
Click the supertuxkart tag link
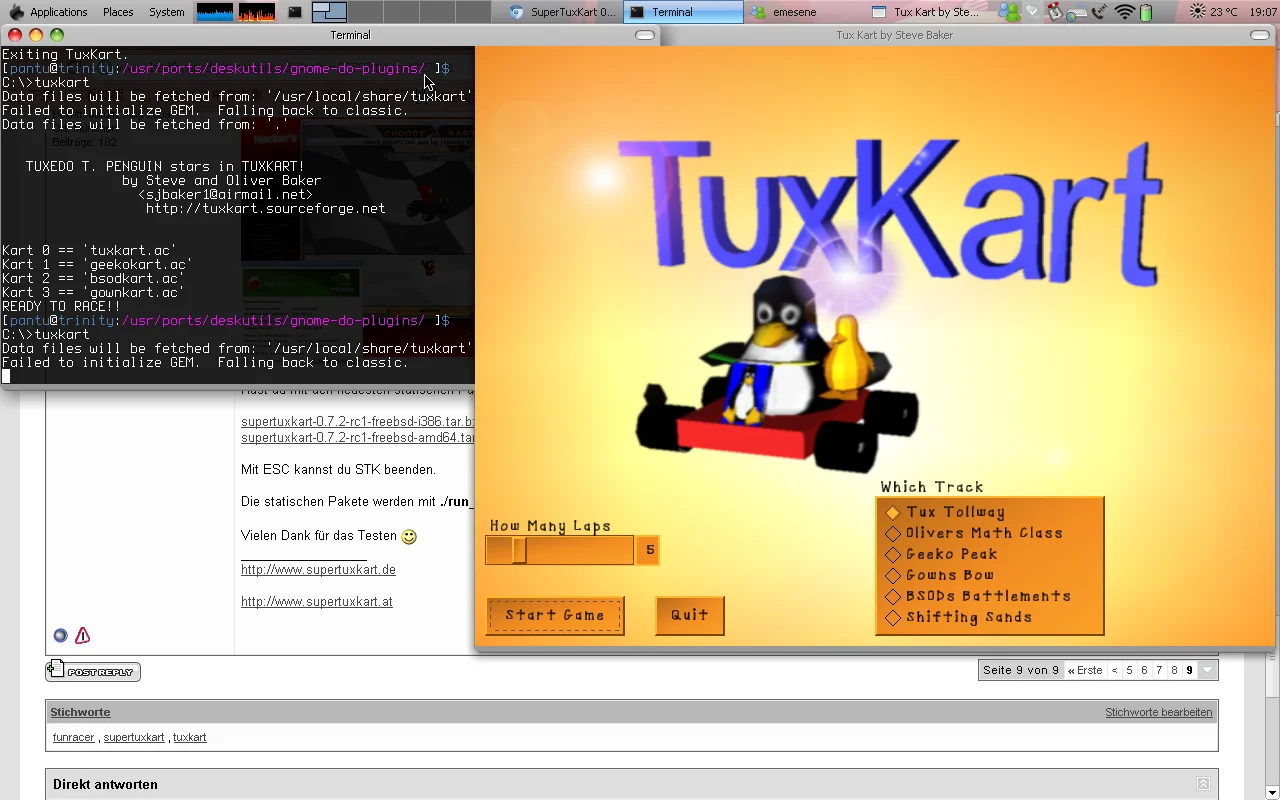pyautogui.click(x=134, y=737)
